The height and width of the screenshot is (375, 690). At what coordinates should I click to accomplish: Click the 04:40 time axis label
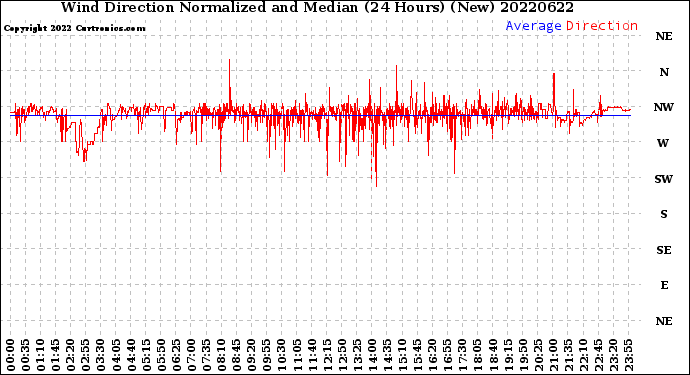pyautogui.click(x=131, y=355)
